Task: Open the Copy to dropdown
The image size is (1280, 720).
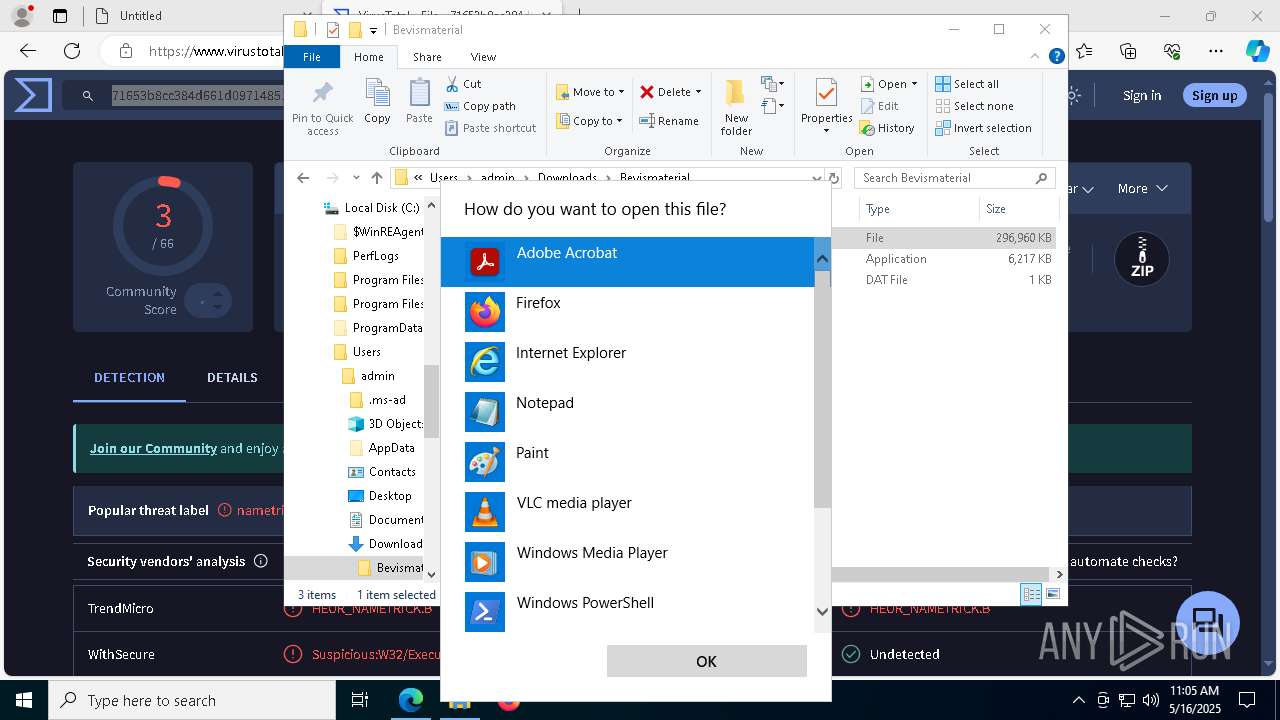Action: click(x=589, y=121)
